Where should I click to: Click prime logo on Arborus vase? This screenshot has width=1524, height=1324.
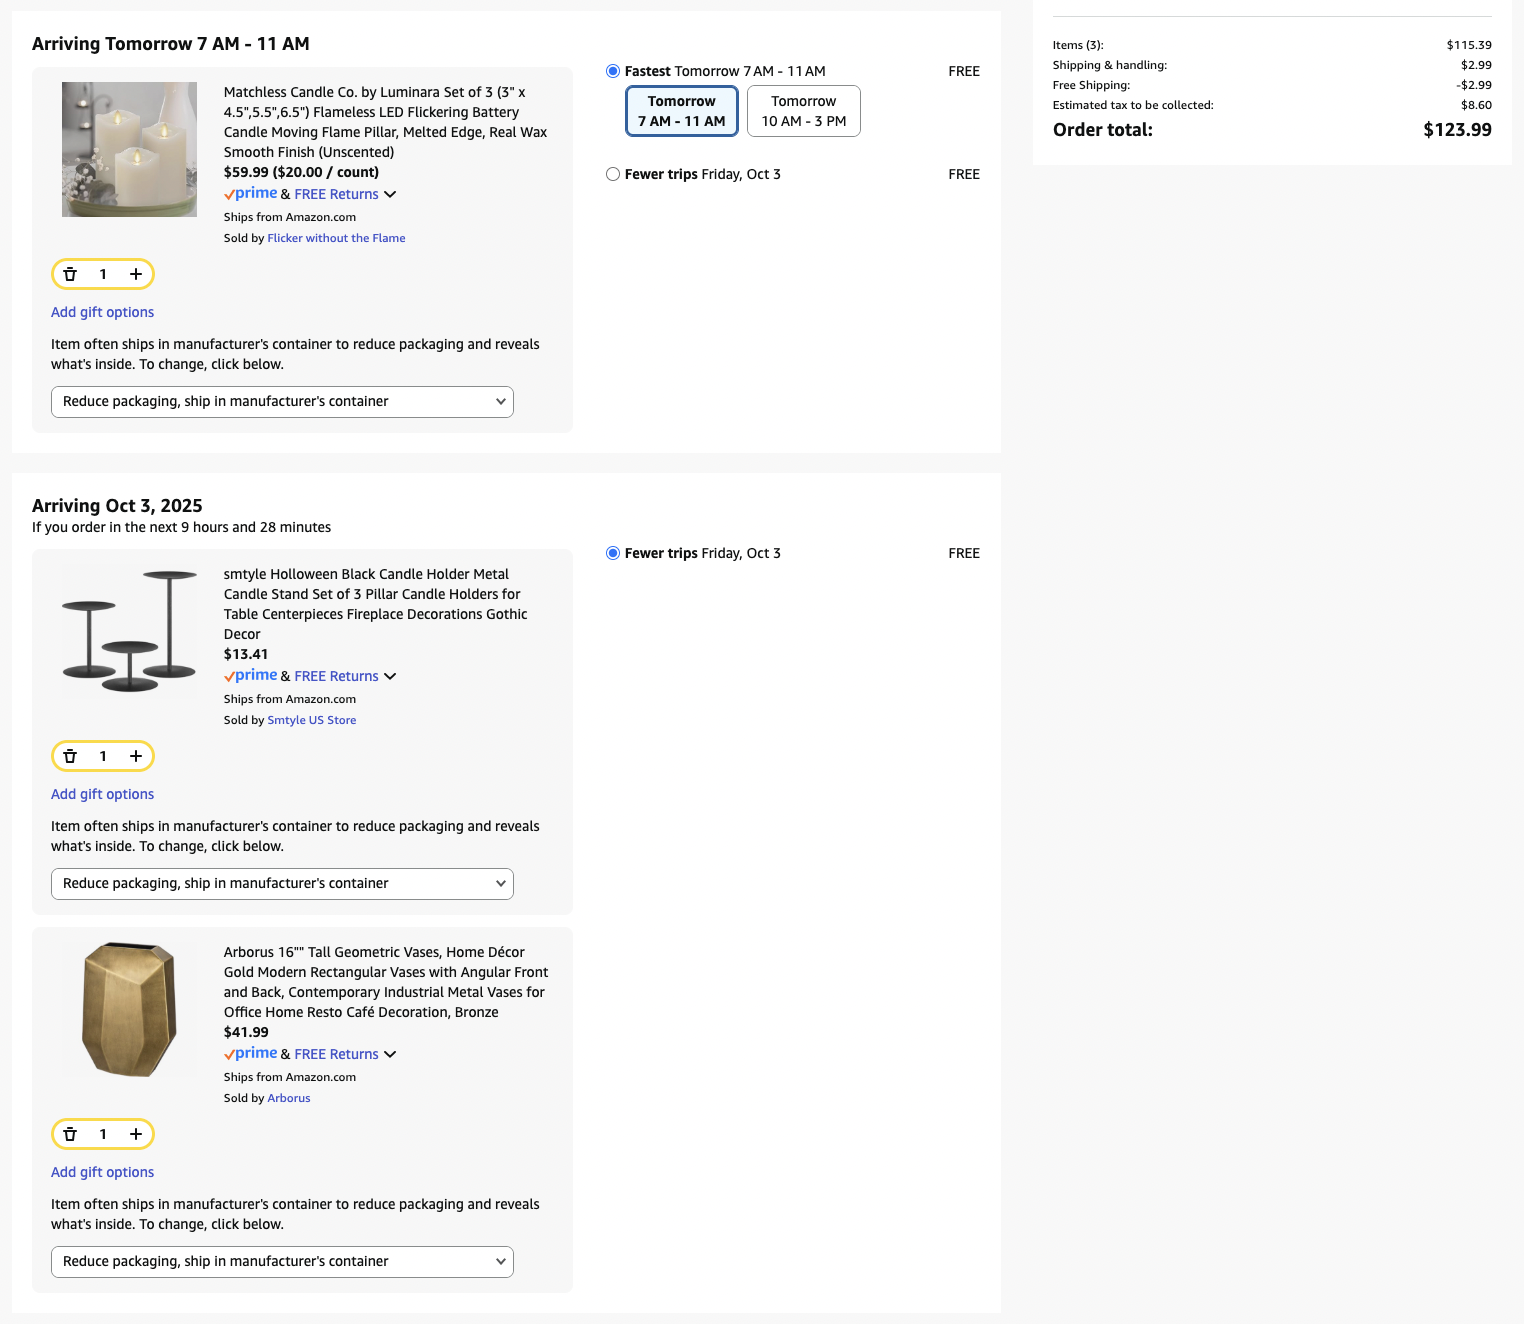[251, 1054]
